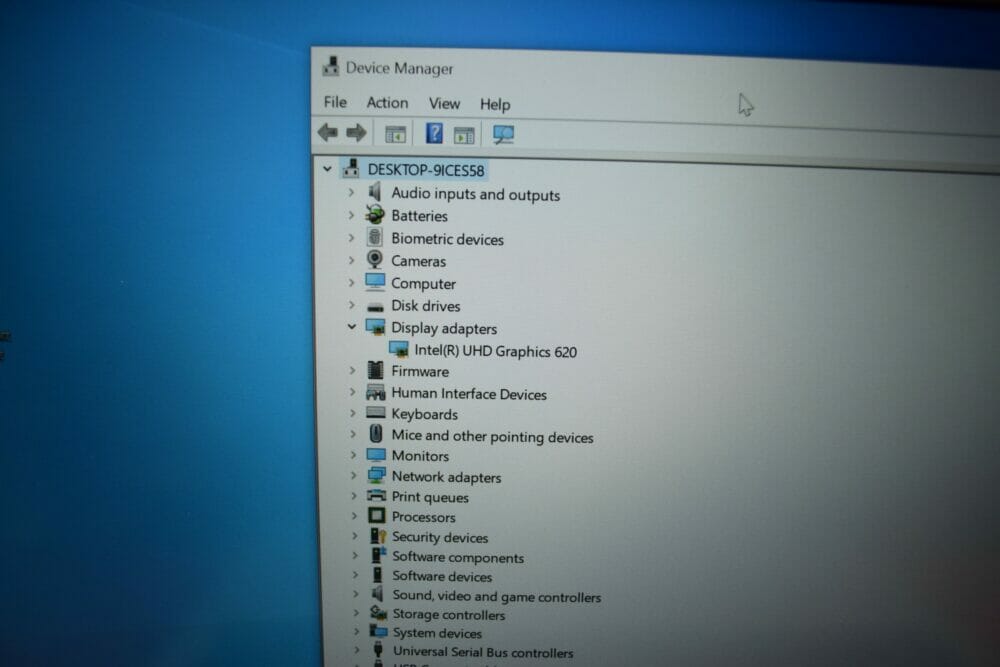The height and width of the screenshot is (667, 1000).
Task: Select the Security devices label
Action: click(x=440, y=538)
